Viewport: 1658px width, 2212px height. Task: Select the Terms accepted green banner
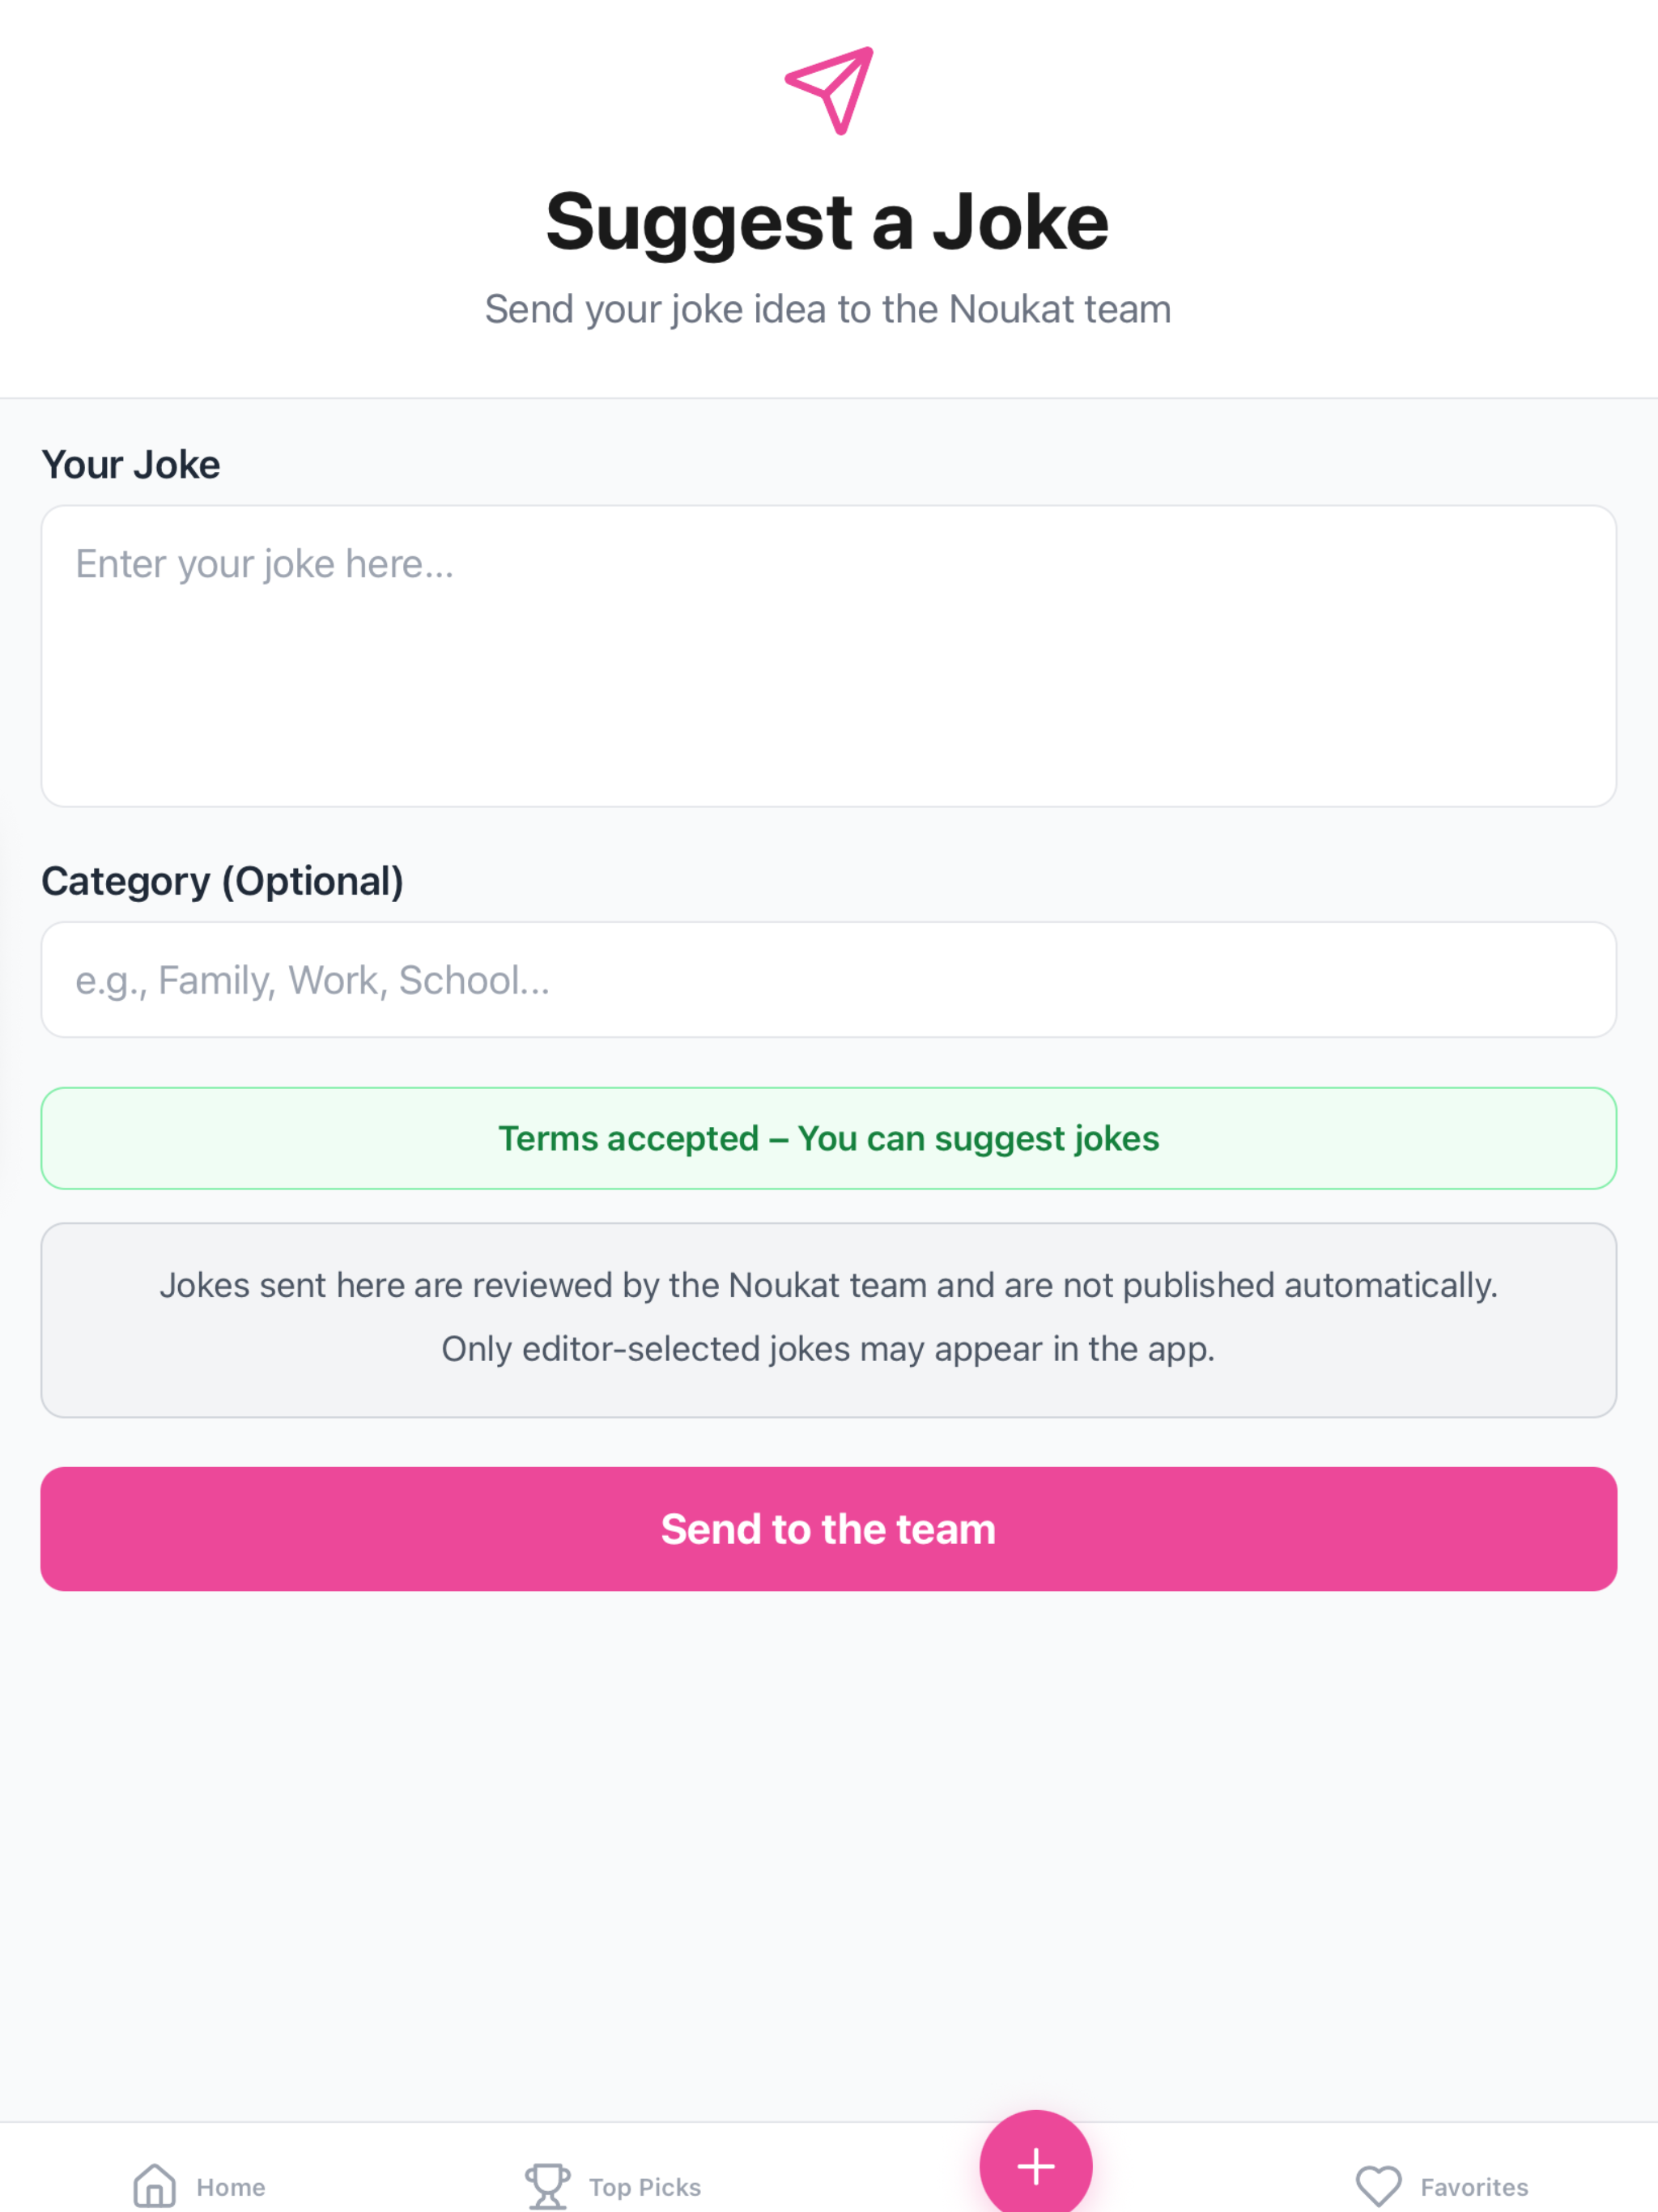click(829, 1138)
